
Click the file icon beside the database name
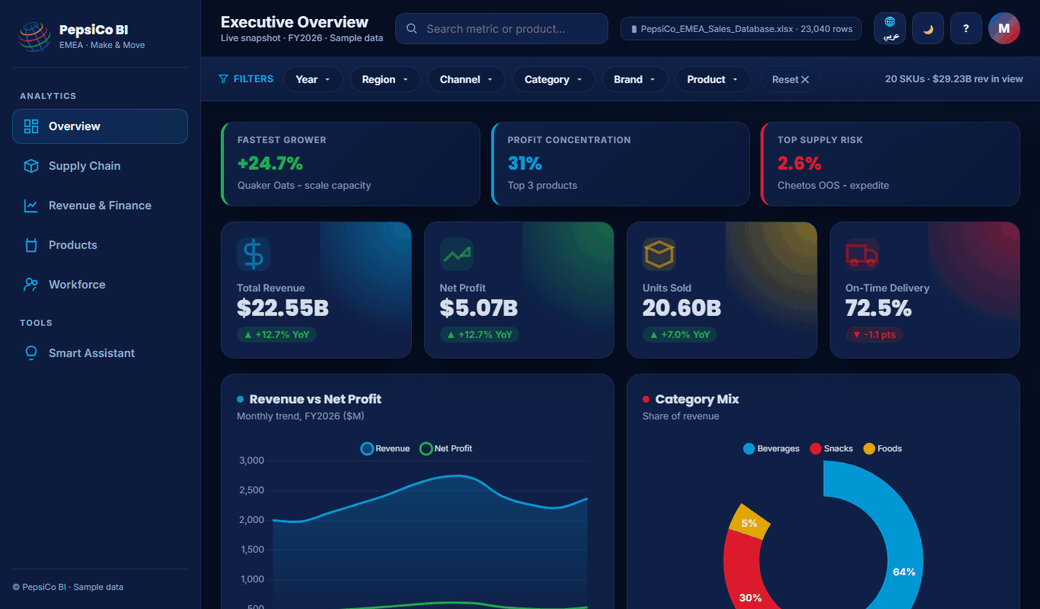click(634, 29)
